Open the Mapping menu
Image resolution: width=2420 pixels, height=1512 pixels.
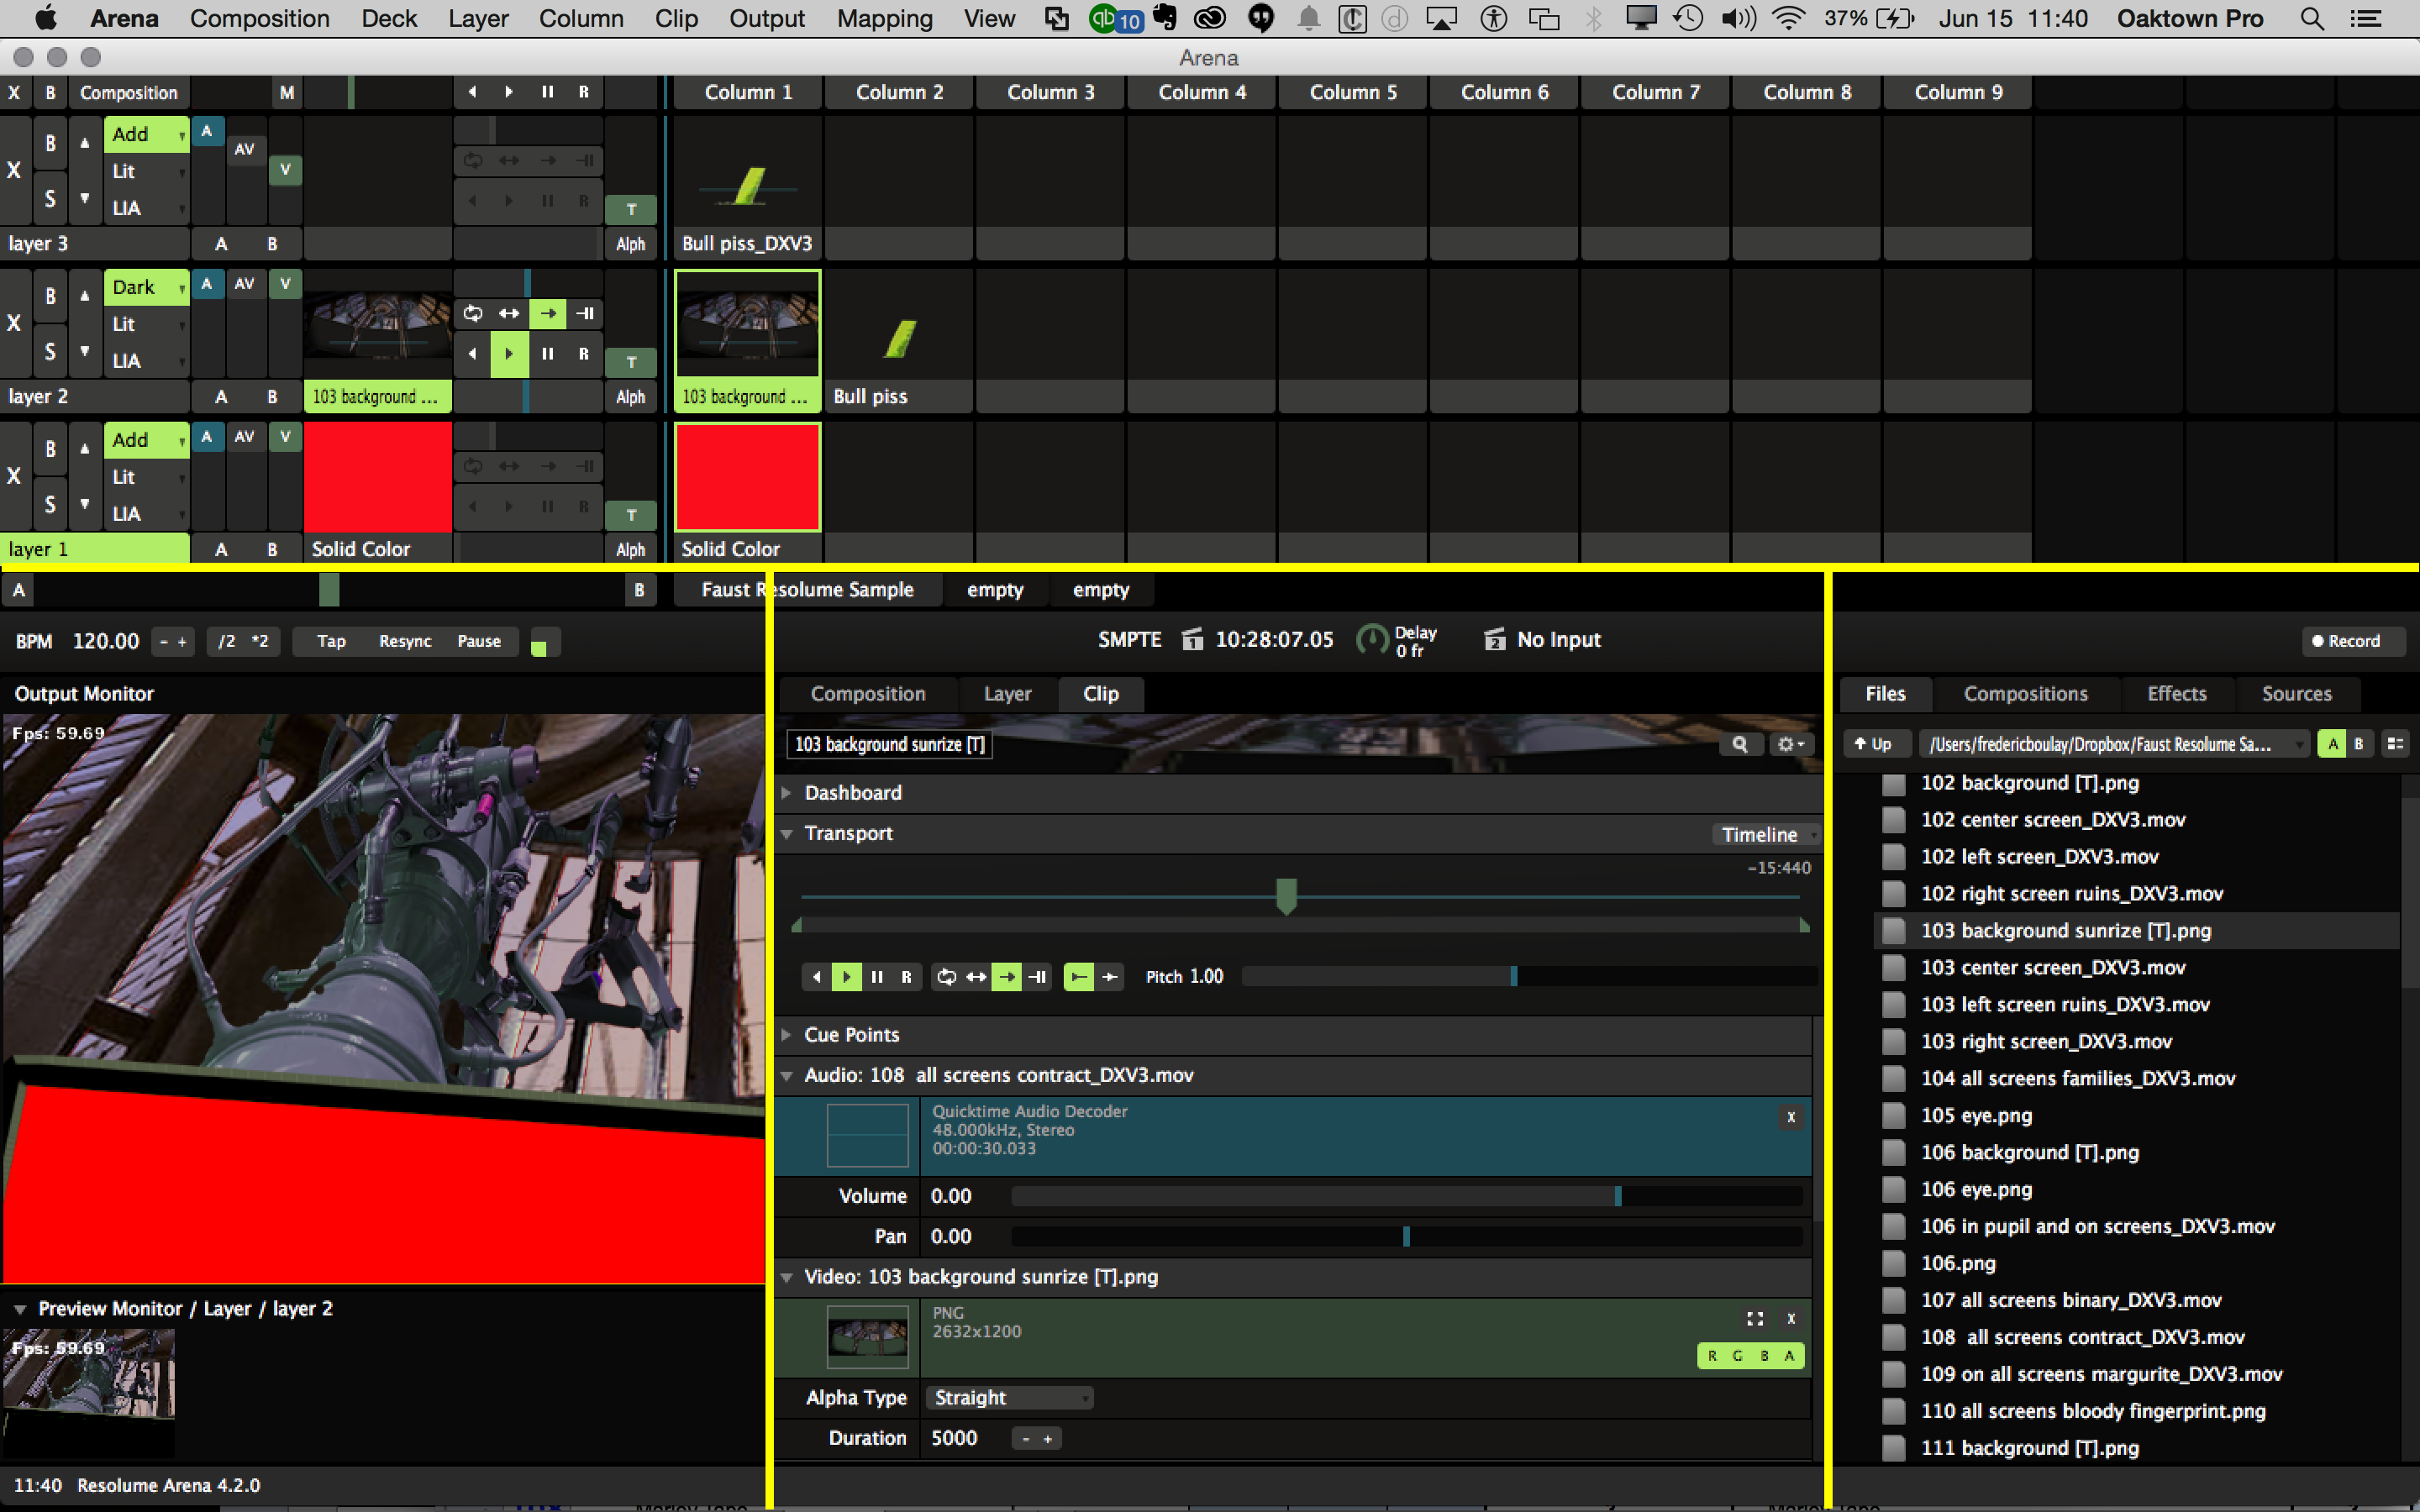884,18
